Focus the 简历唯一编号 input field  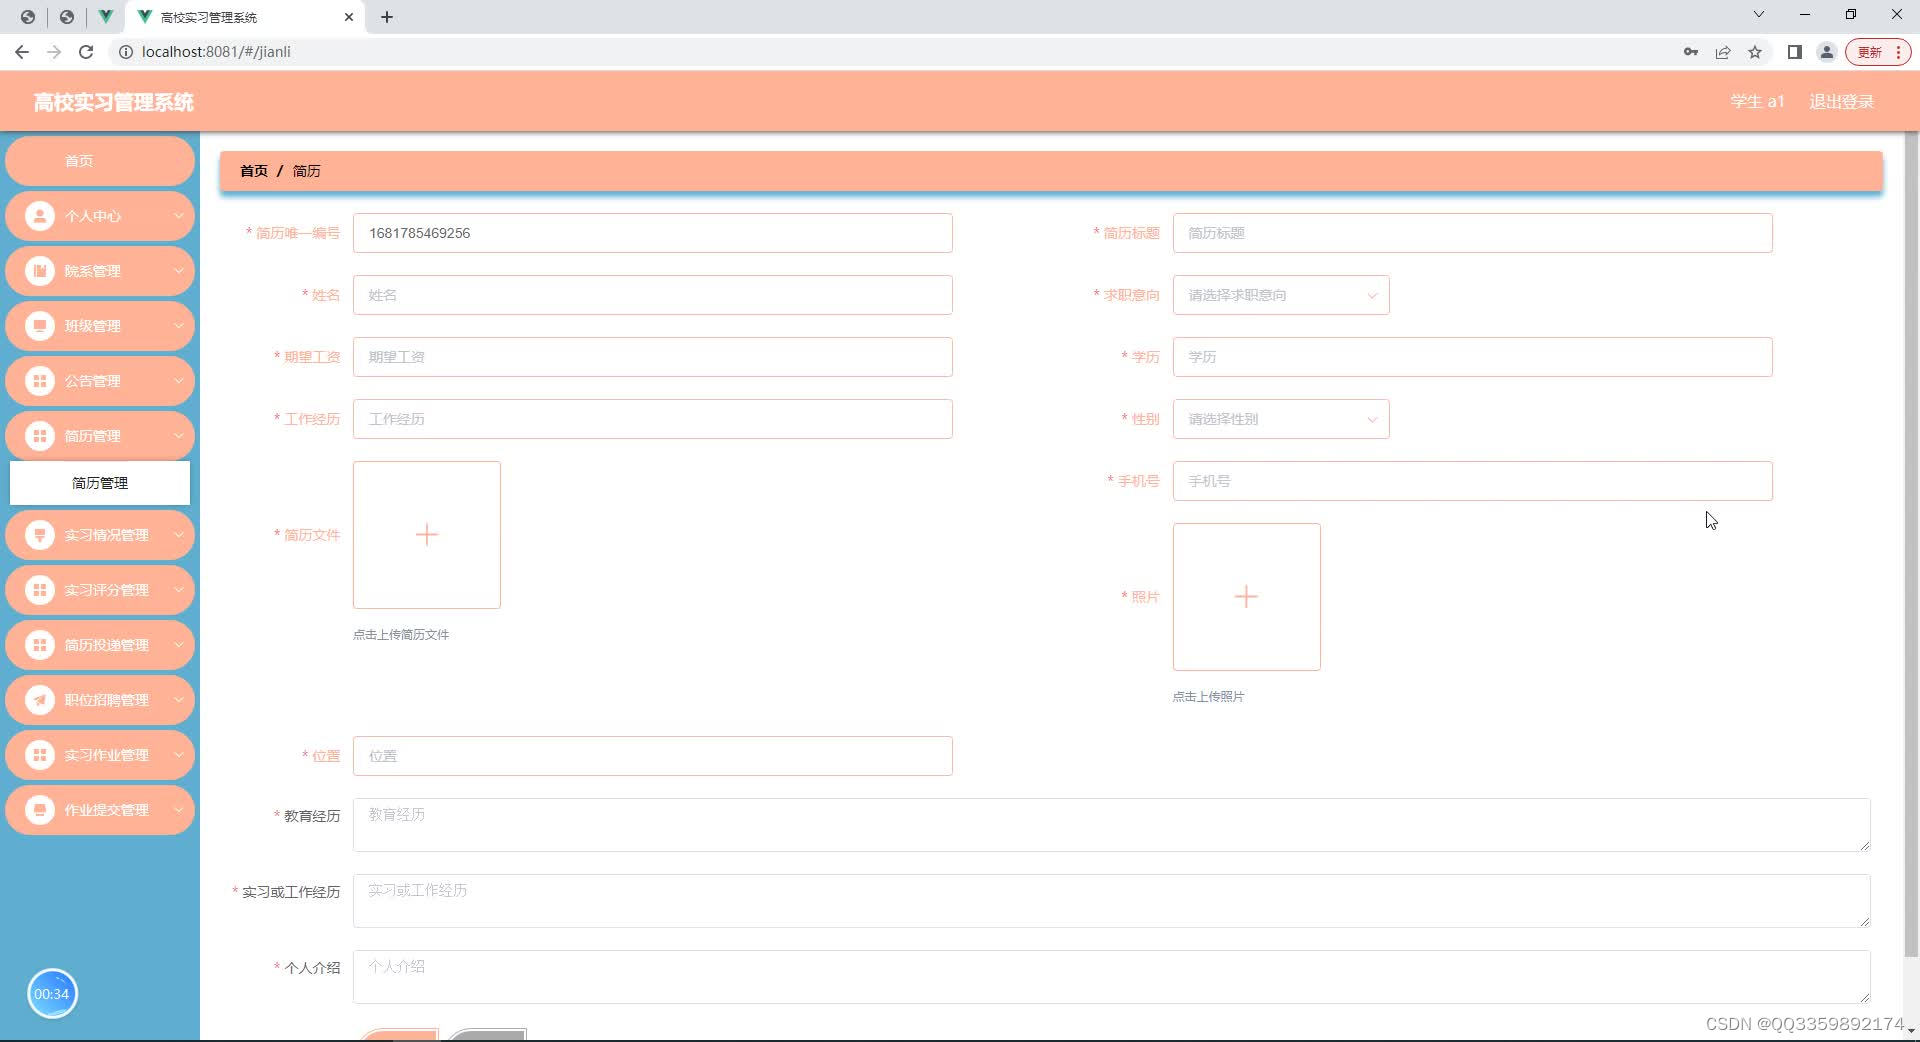pos(653,233)
